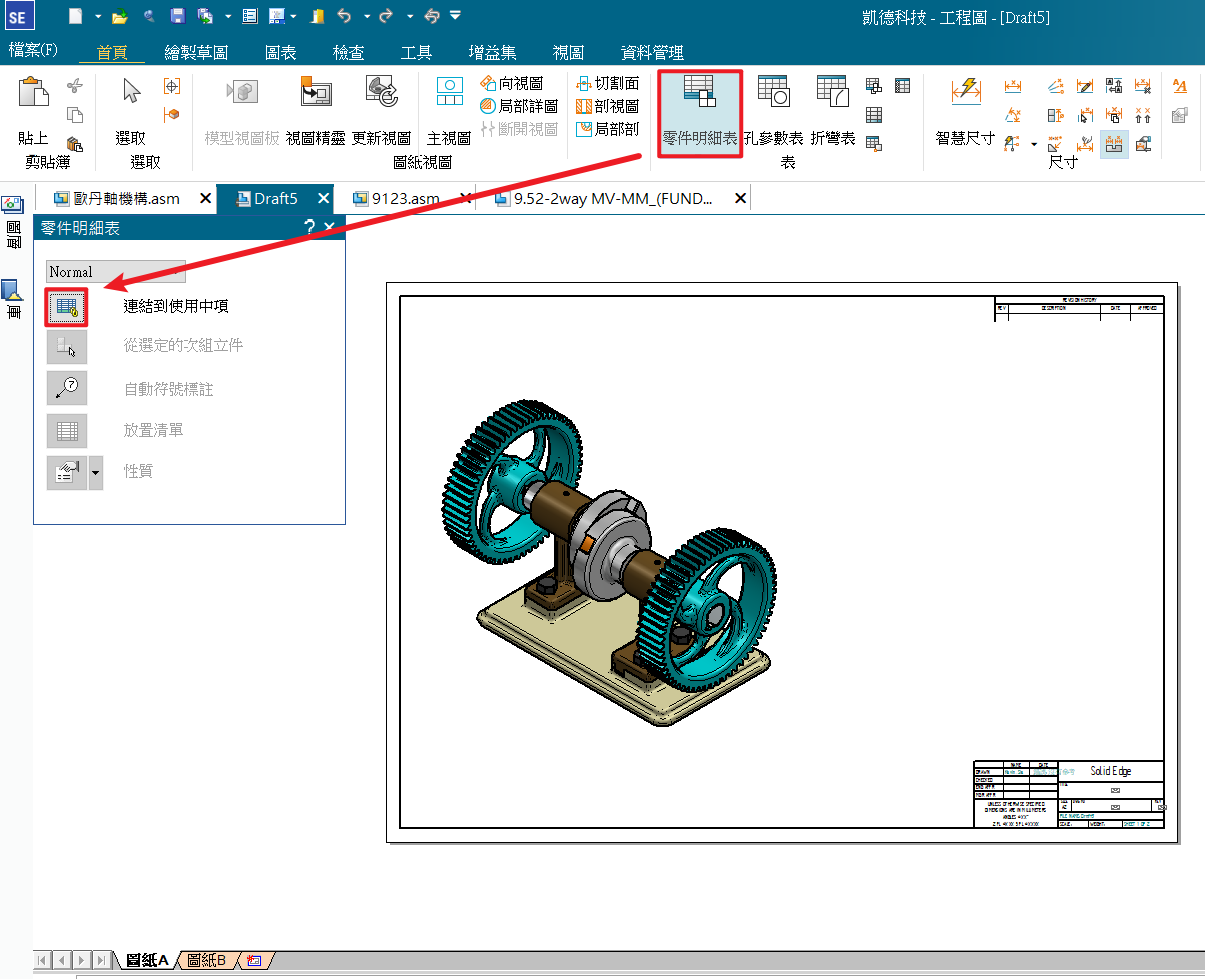Copy selection with the copy icon
Screen dimensions: 1205x979
(74, 115)
